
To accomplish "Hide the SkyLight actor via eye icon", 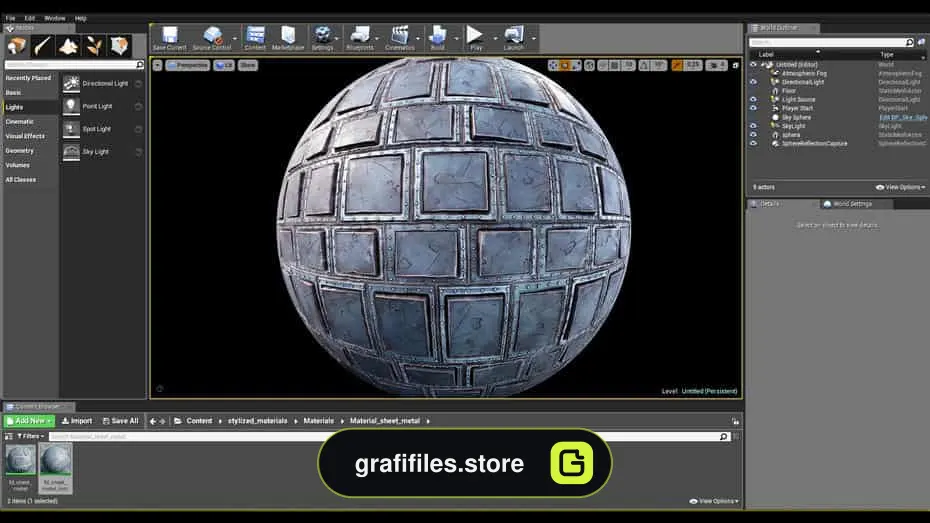I will click(753, 126).
